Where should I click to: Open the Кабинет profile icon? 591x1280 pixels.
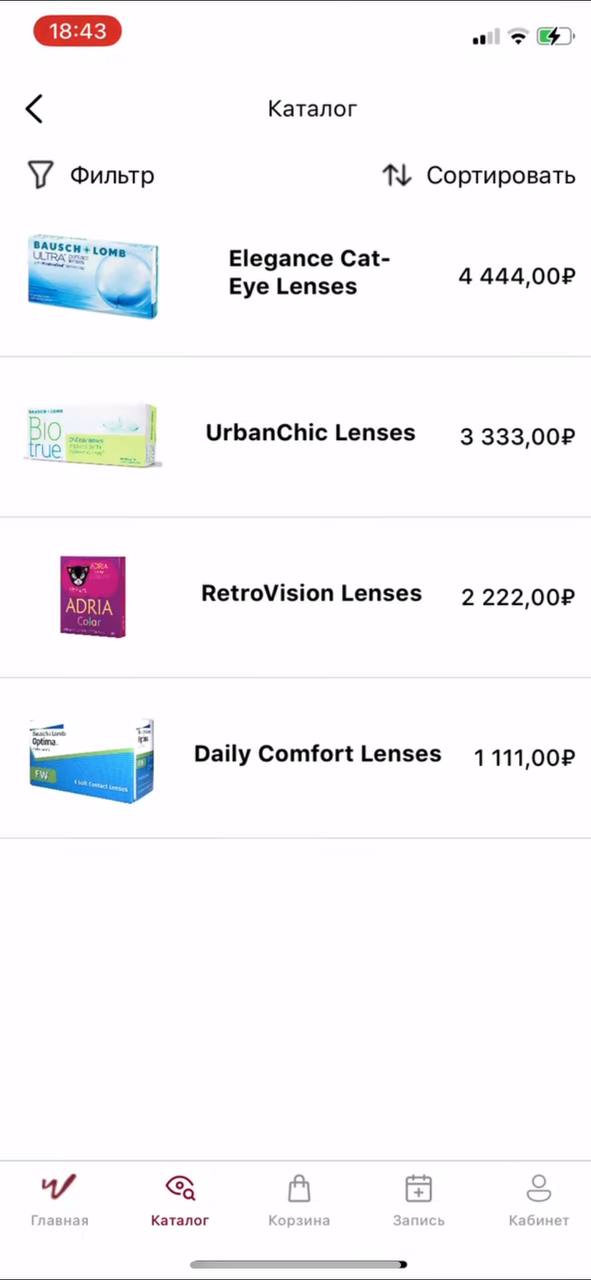[539, 1187]
